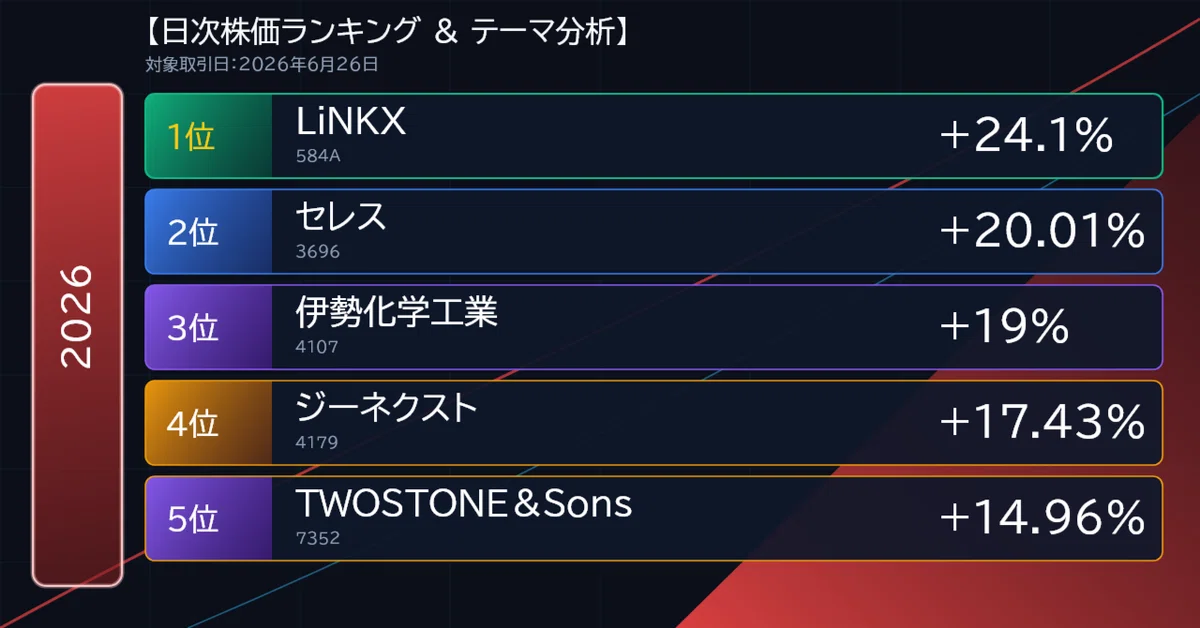1200x628 pixels.
Task: Click the +20.01% gain value
Action: (1042, 232)
